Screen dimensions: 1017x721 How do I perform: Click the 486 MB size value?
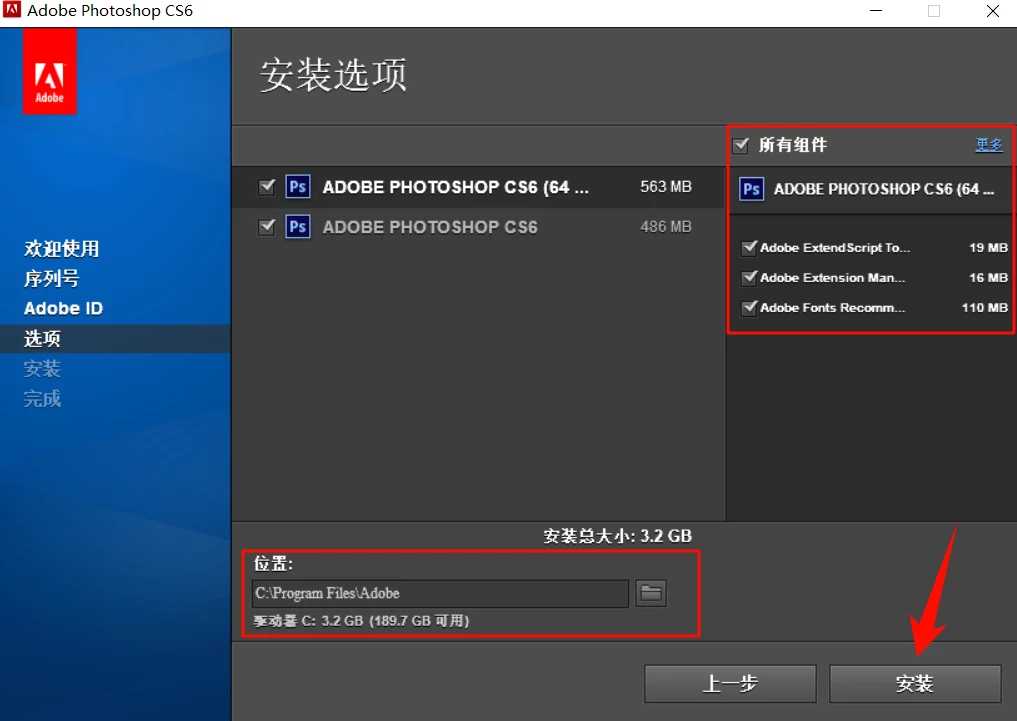[666, 227]
